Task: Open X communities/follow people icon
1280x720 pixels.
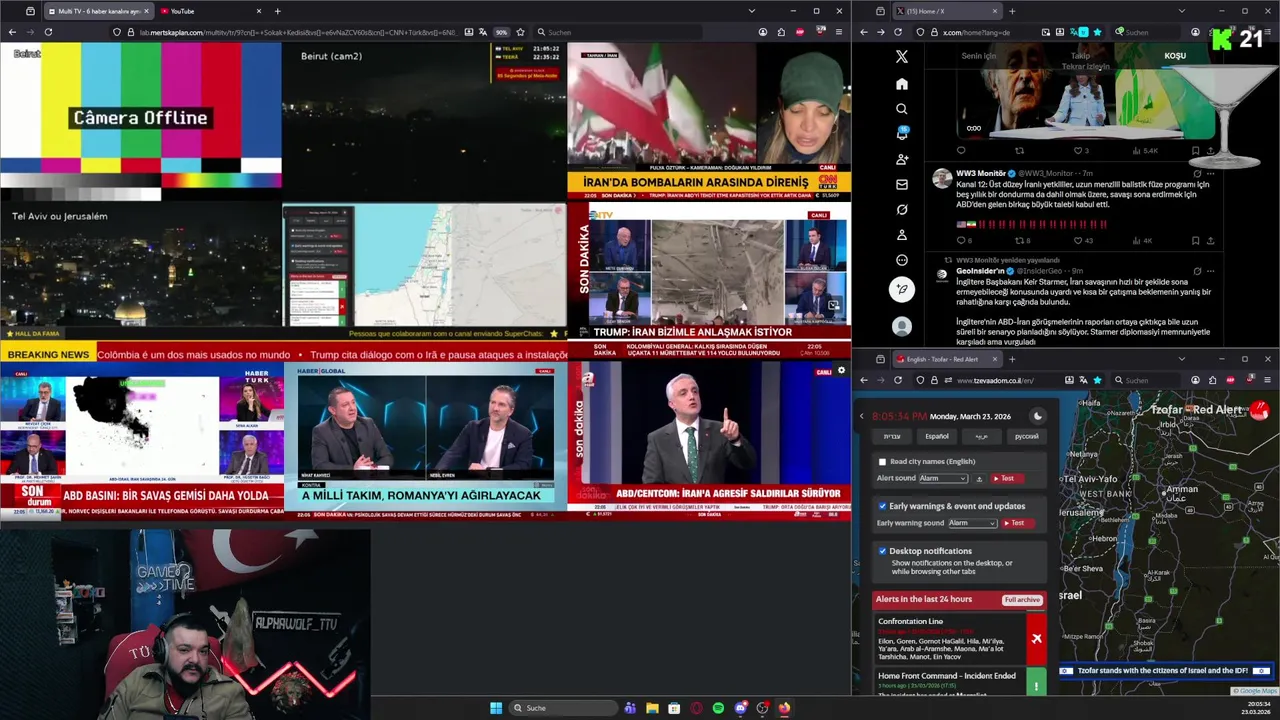Action: [x=901, y=159]
